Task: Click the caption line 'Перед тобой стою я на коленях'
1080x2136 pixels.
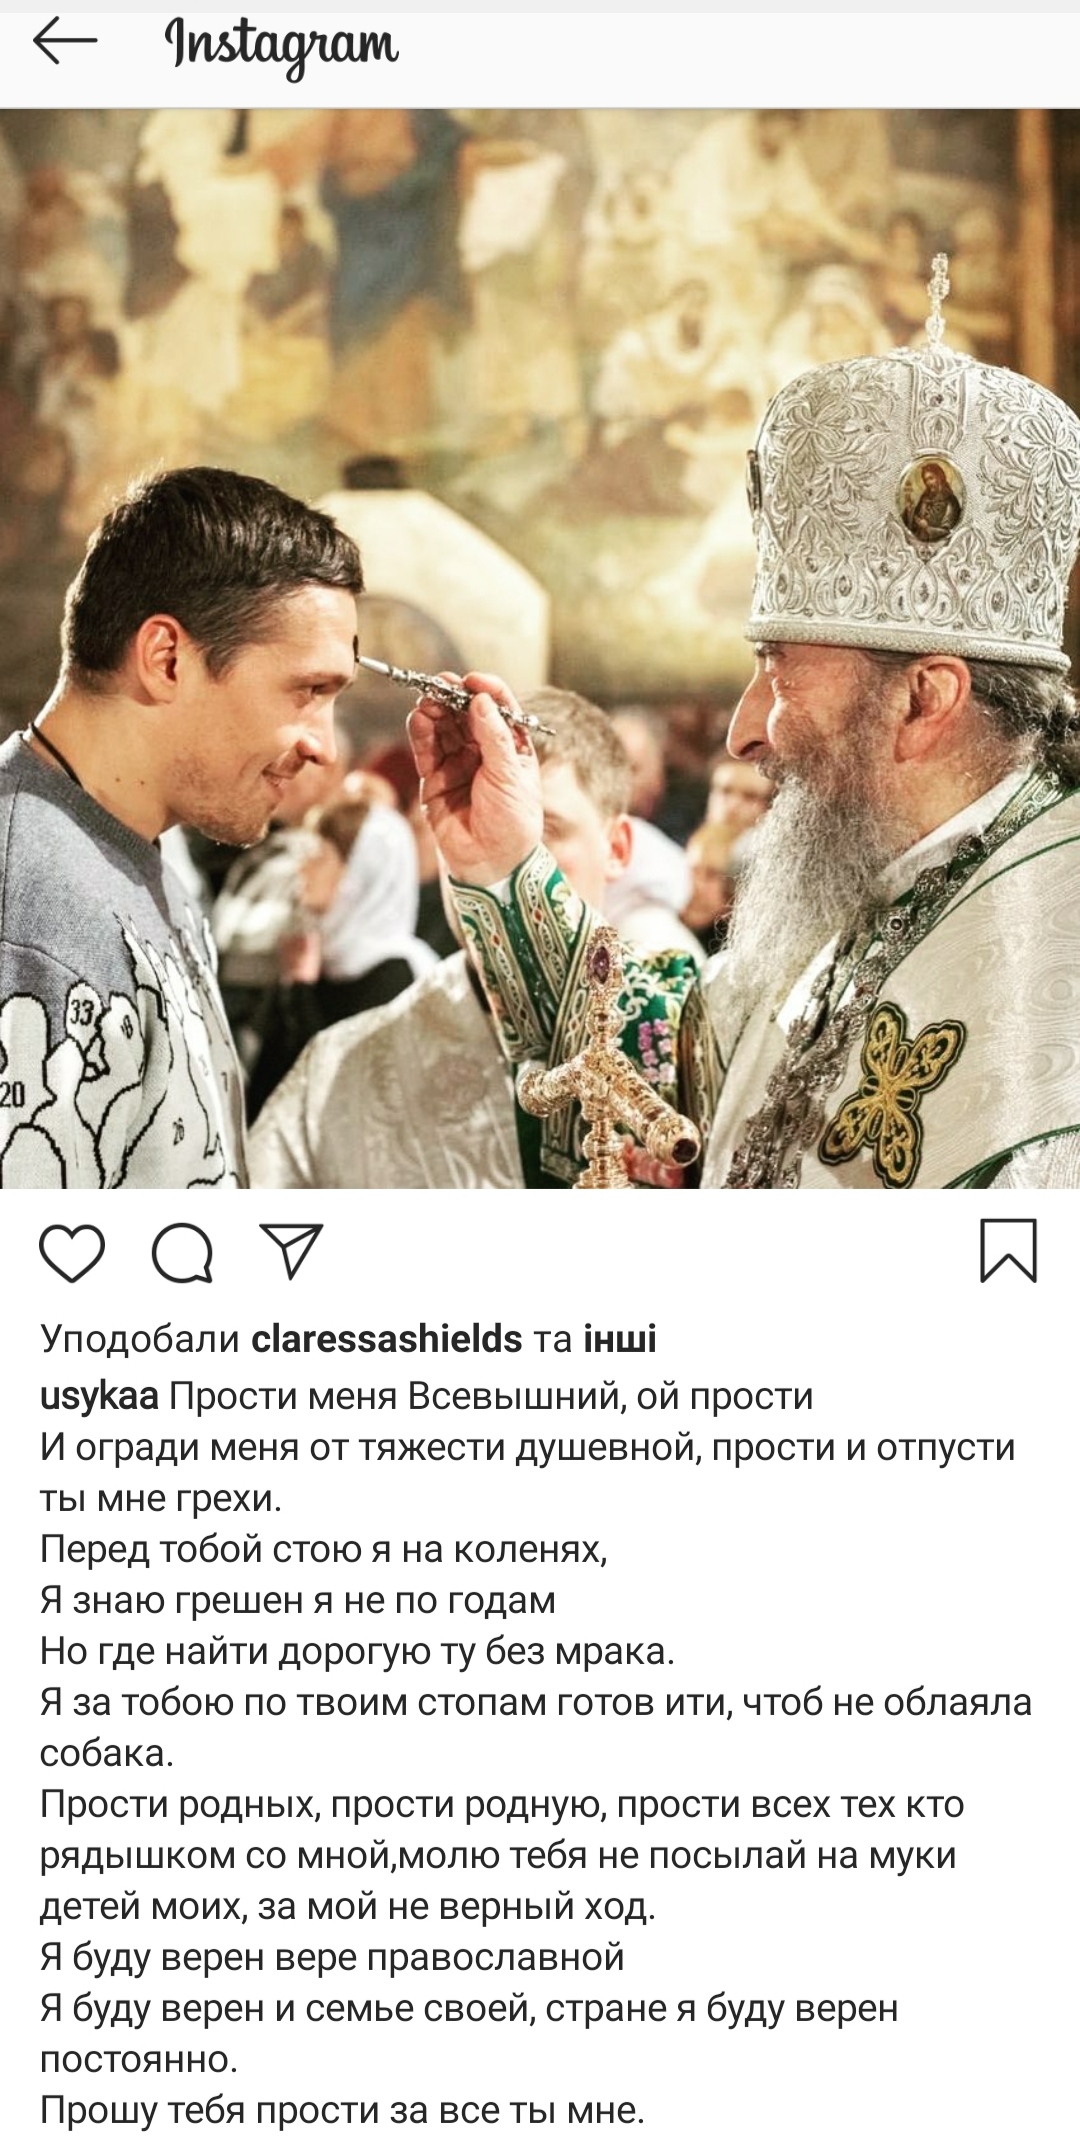Action: pos(324,1549)
